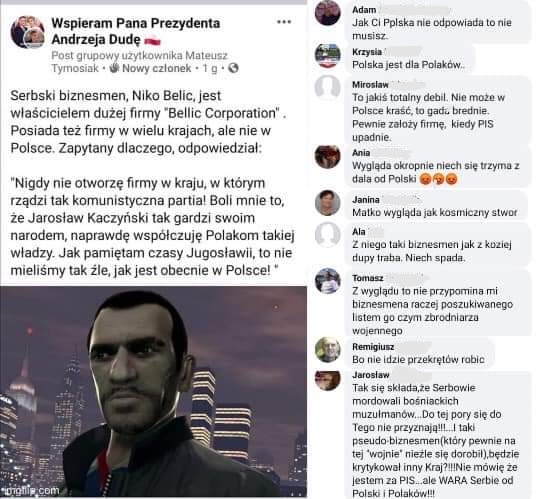The image size is (539, 499).
Task: Open Janina's profile avatar
Action: click(328, 203)
